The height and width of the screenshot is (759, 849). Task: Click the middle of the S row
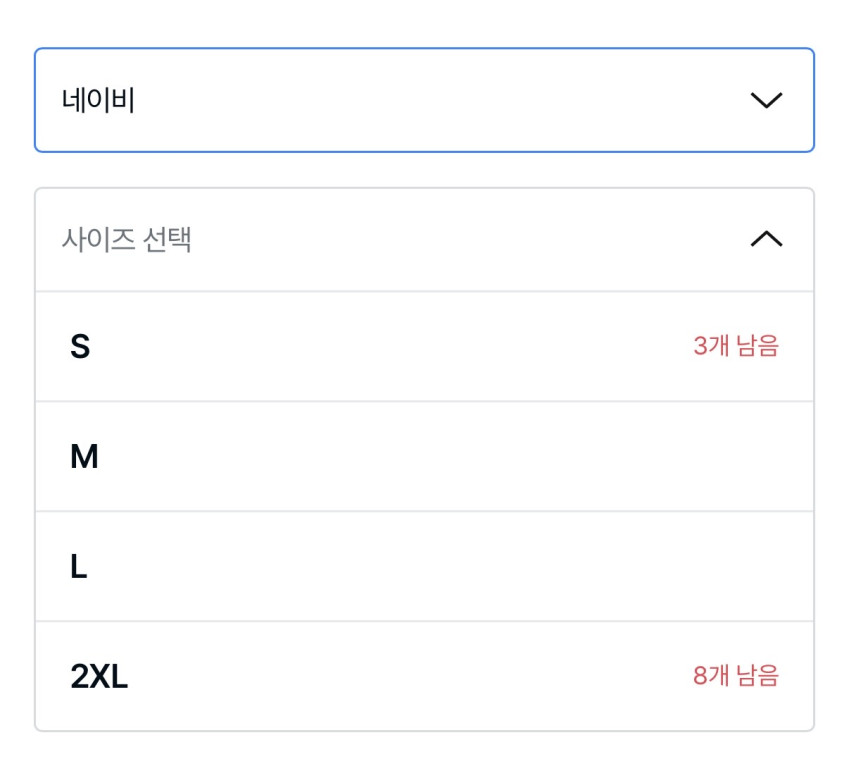pos(424,347)
